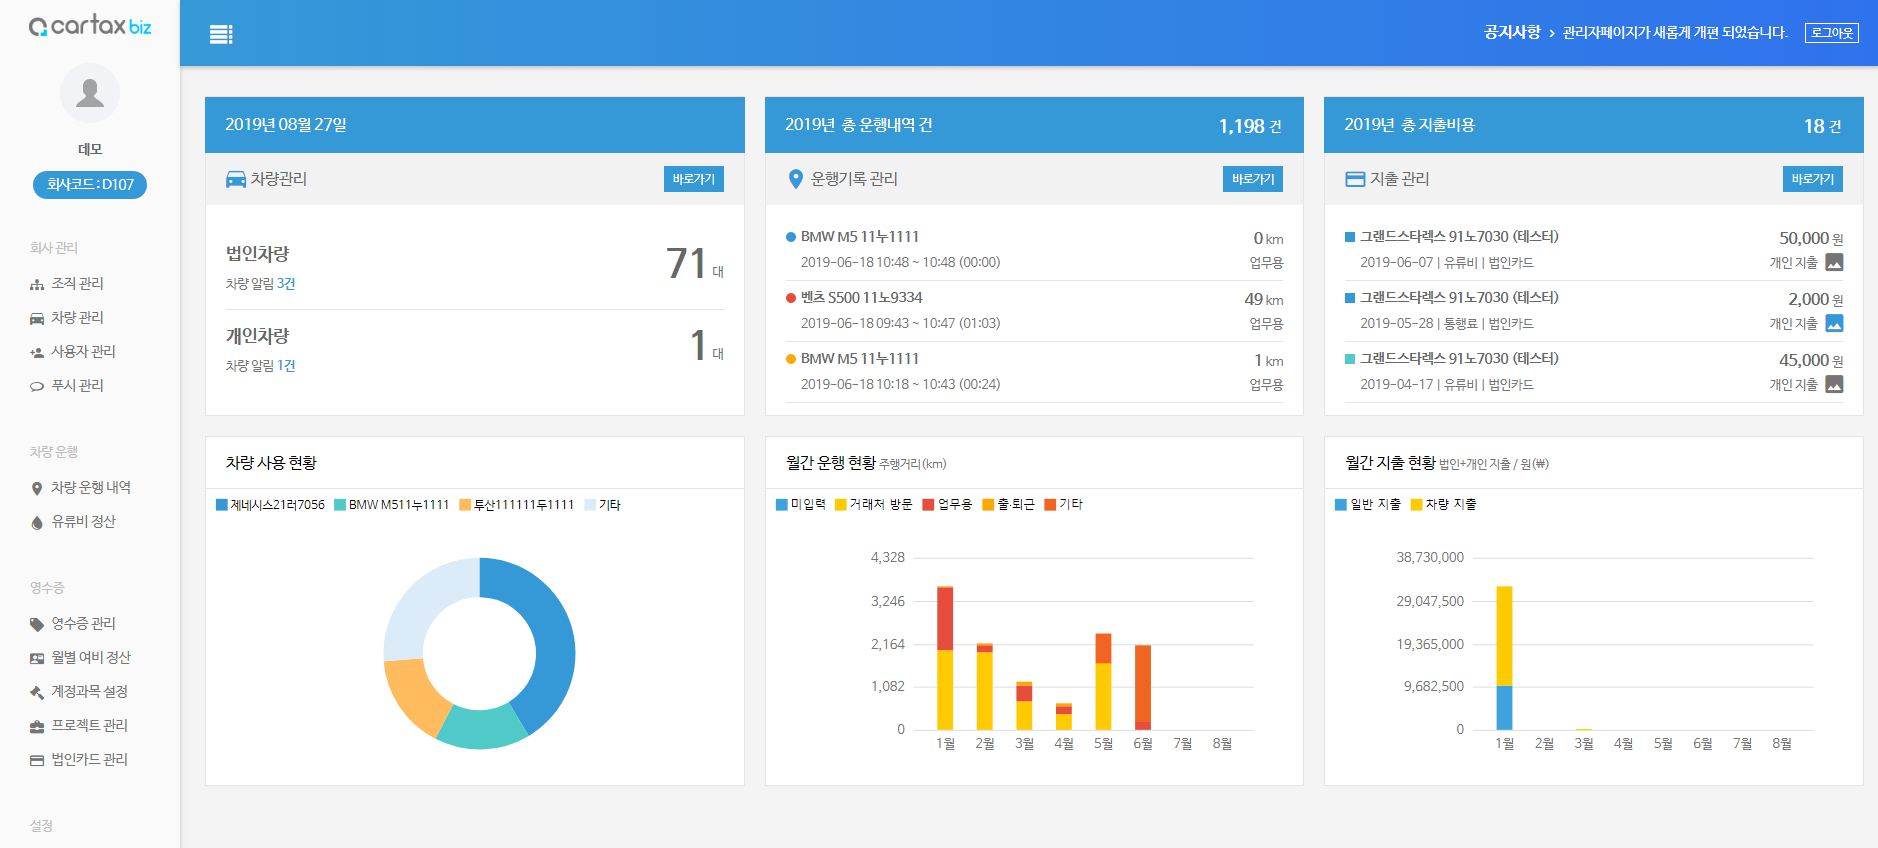The width and height of the screenshot is (1878, 848).
Task: Open 법인카드 관리 menu item
Action: point(89,760)
